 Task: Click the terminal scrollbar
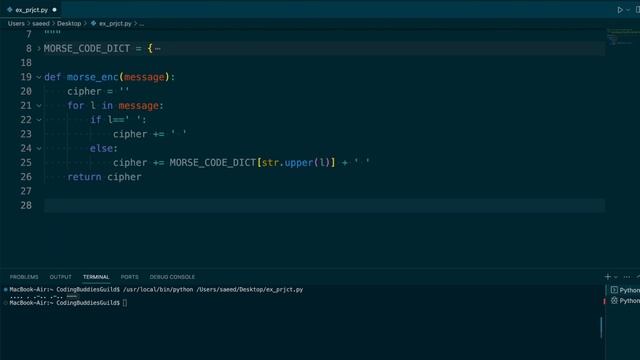click(x=601, y=327)
